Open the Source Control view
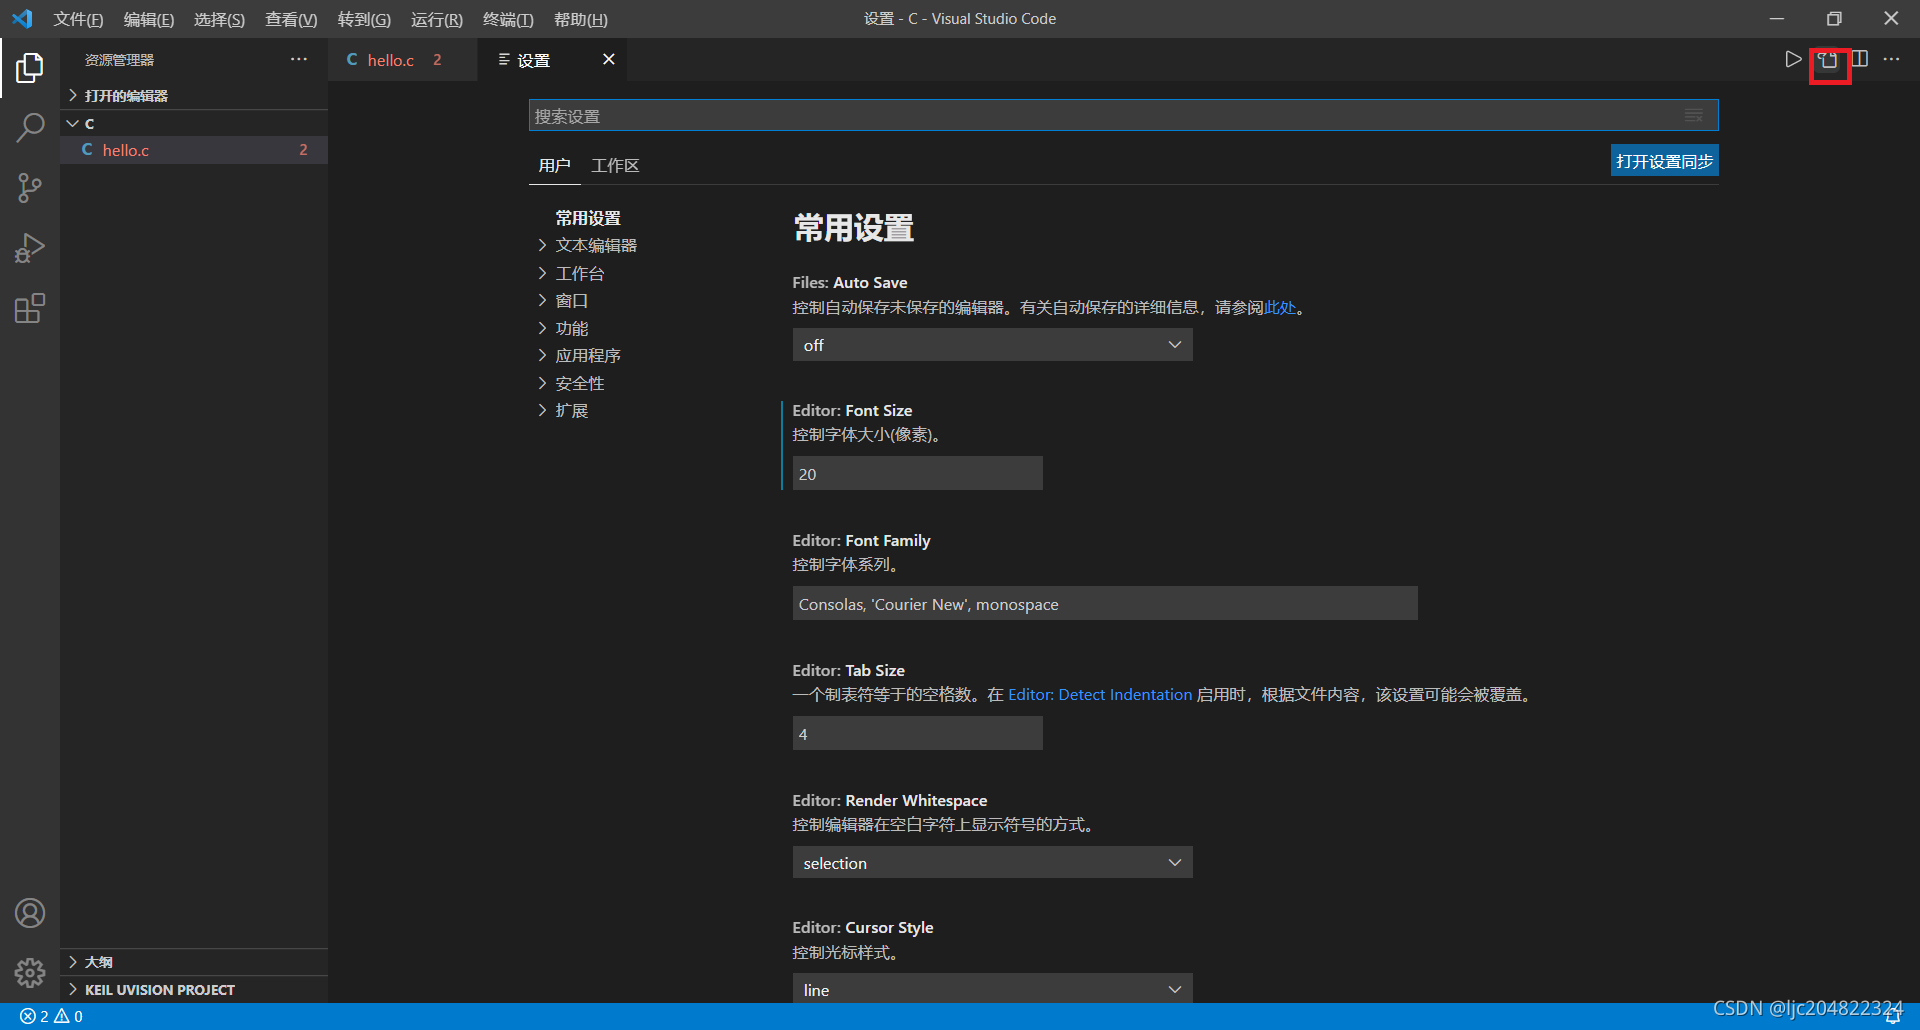Image resolution: width=1920 pixels, height=1030 pixels. [x=30, y=188]
